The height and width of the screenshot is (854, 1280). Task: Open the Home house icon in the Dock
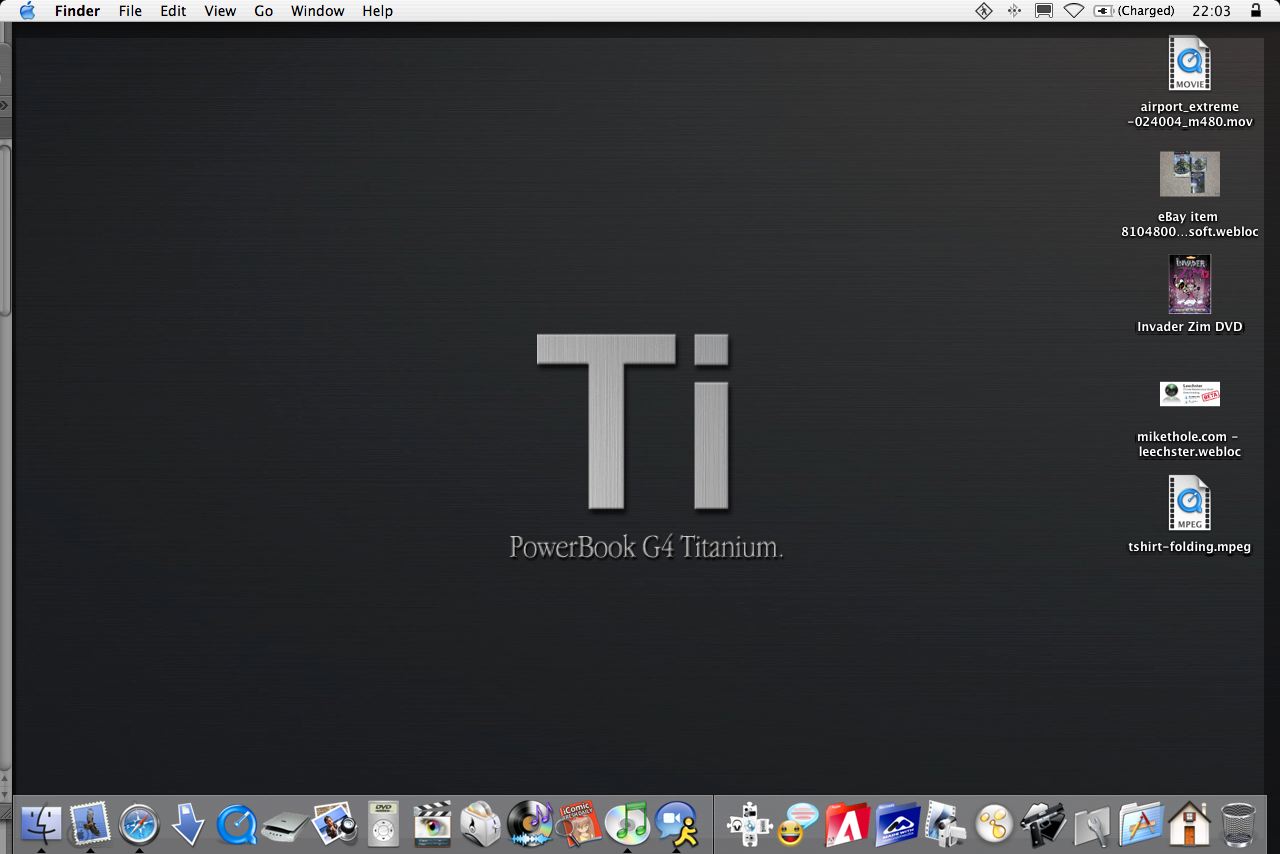tap(1190, 825)
